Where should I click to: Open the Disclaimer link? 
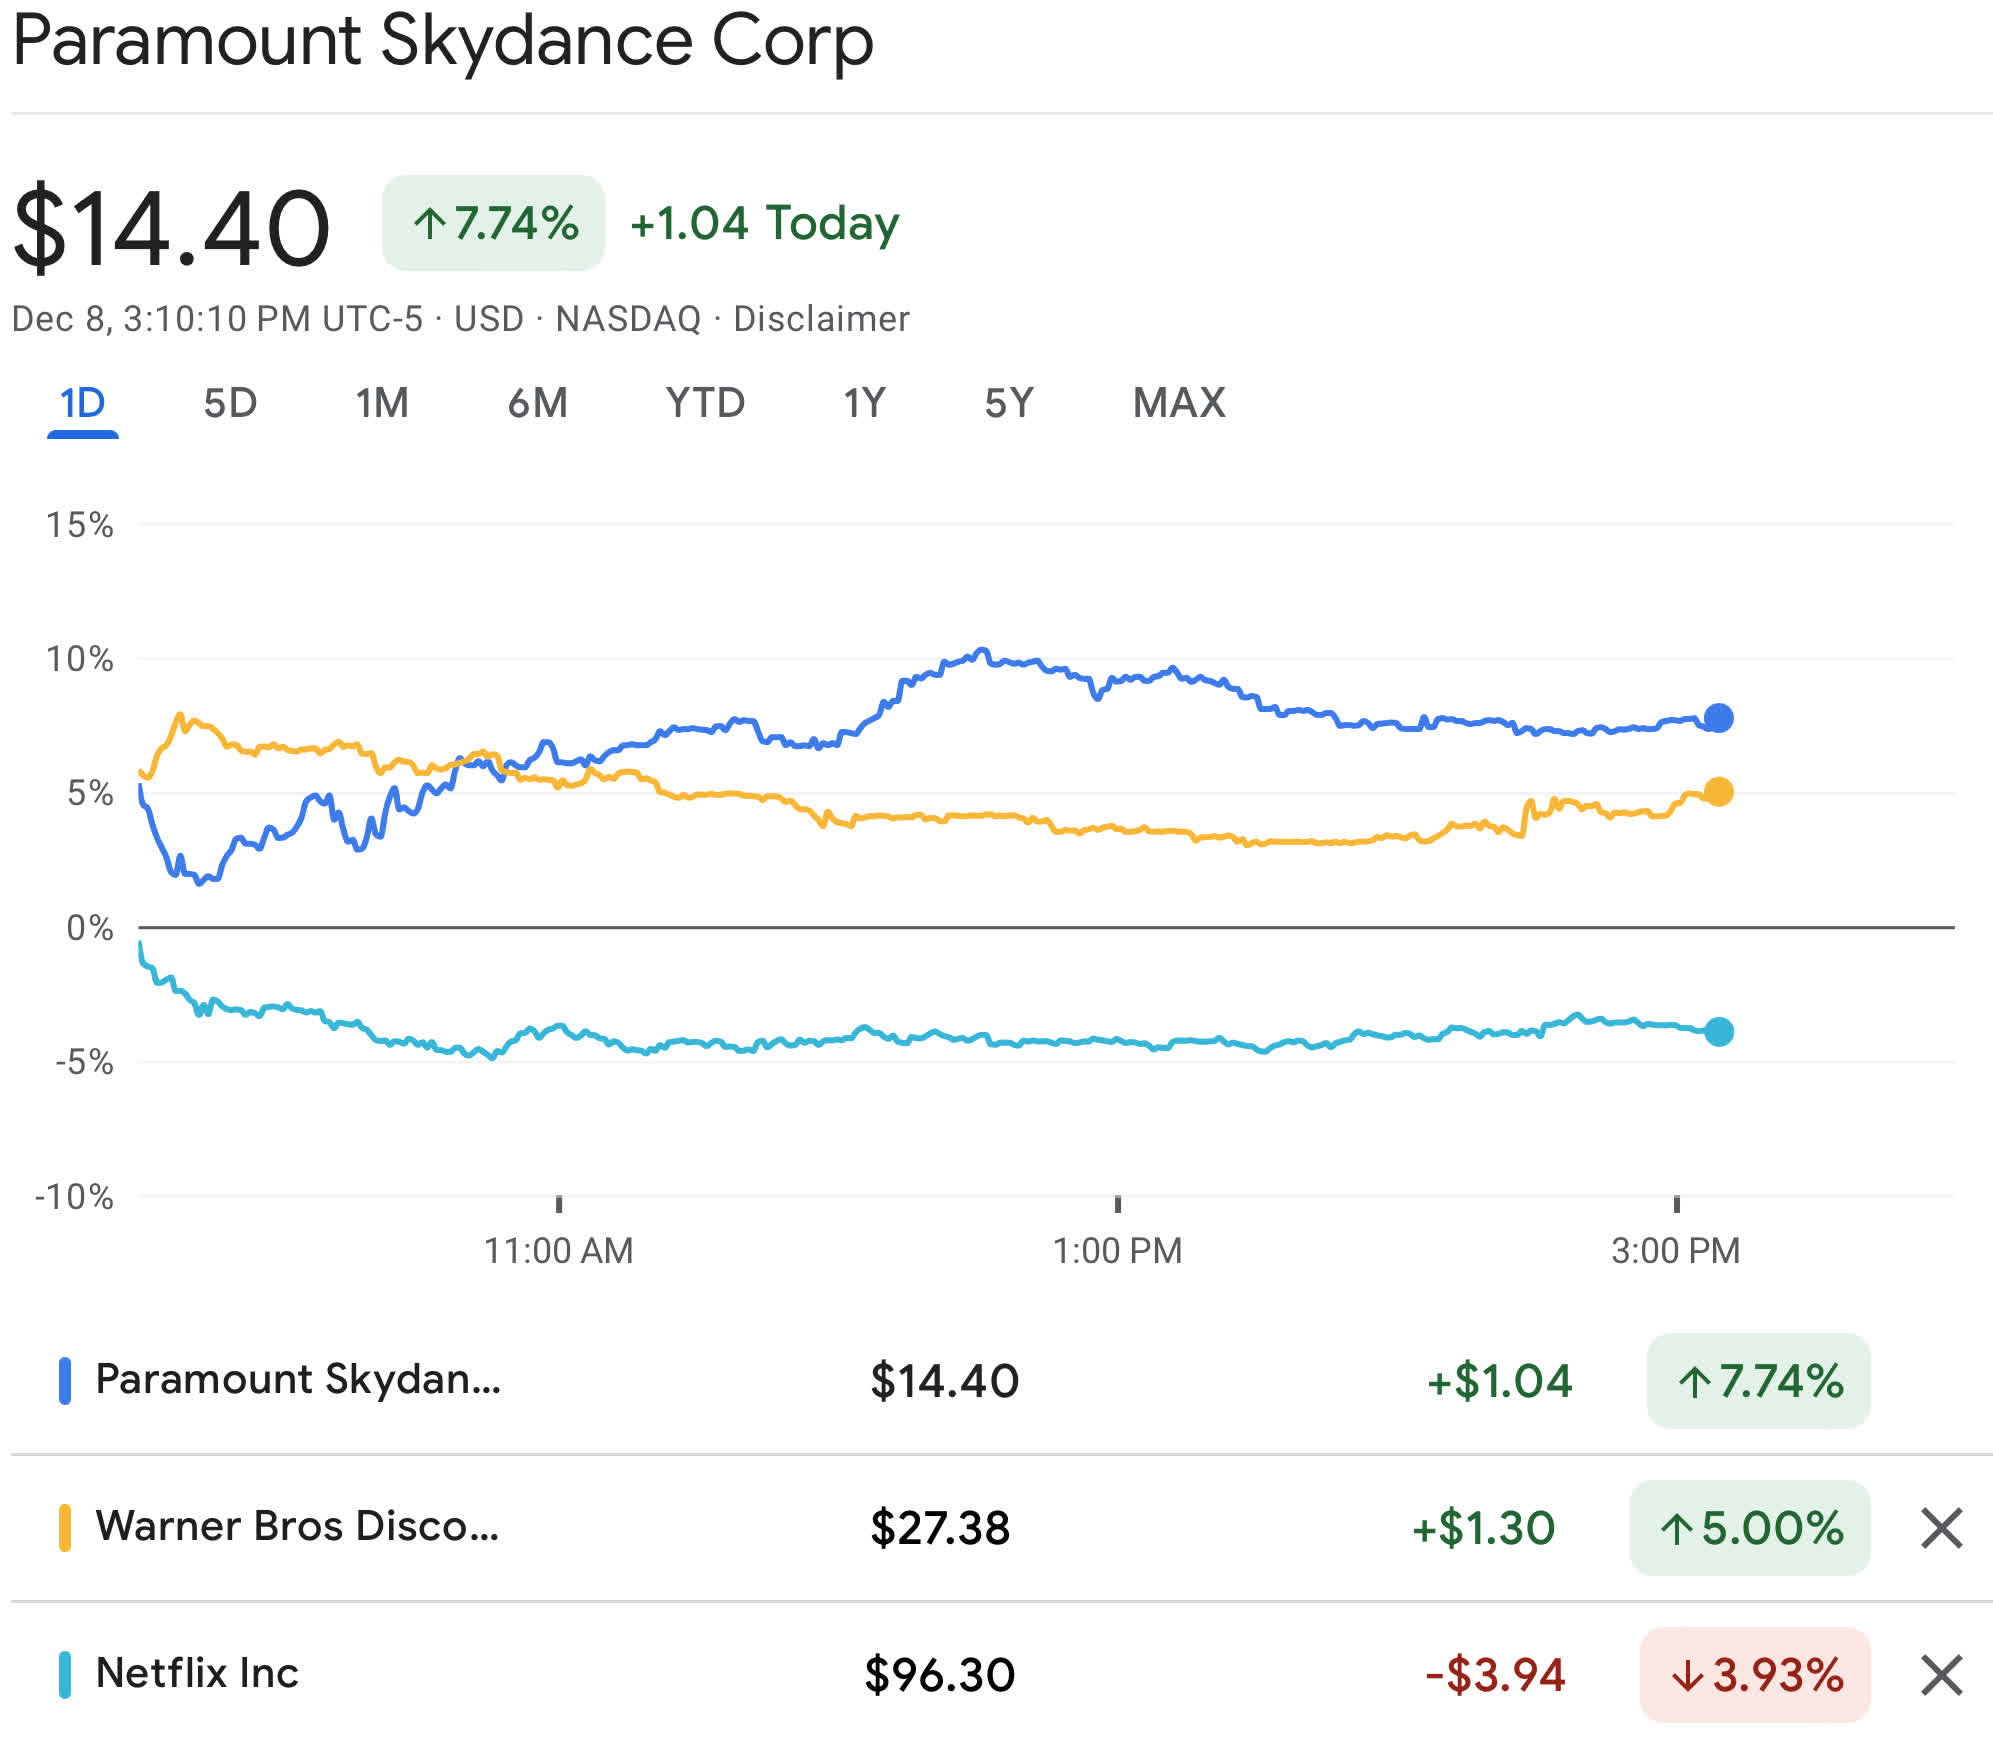click(821, 319)
